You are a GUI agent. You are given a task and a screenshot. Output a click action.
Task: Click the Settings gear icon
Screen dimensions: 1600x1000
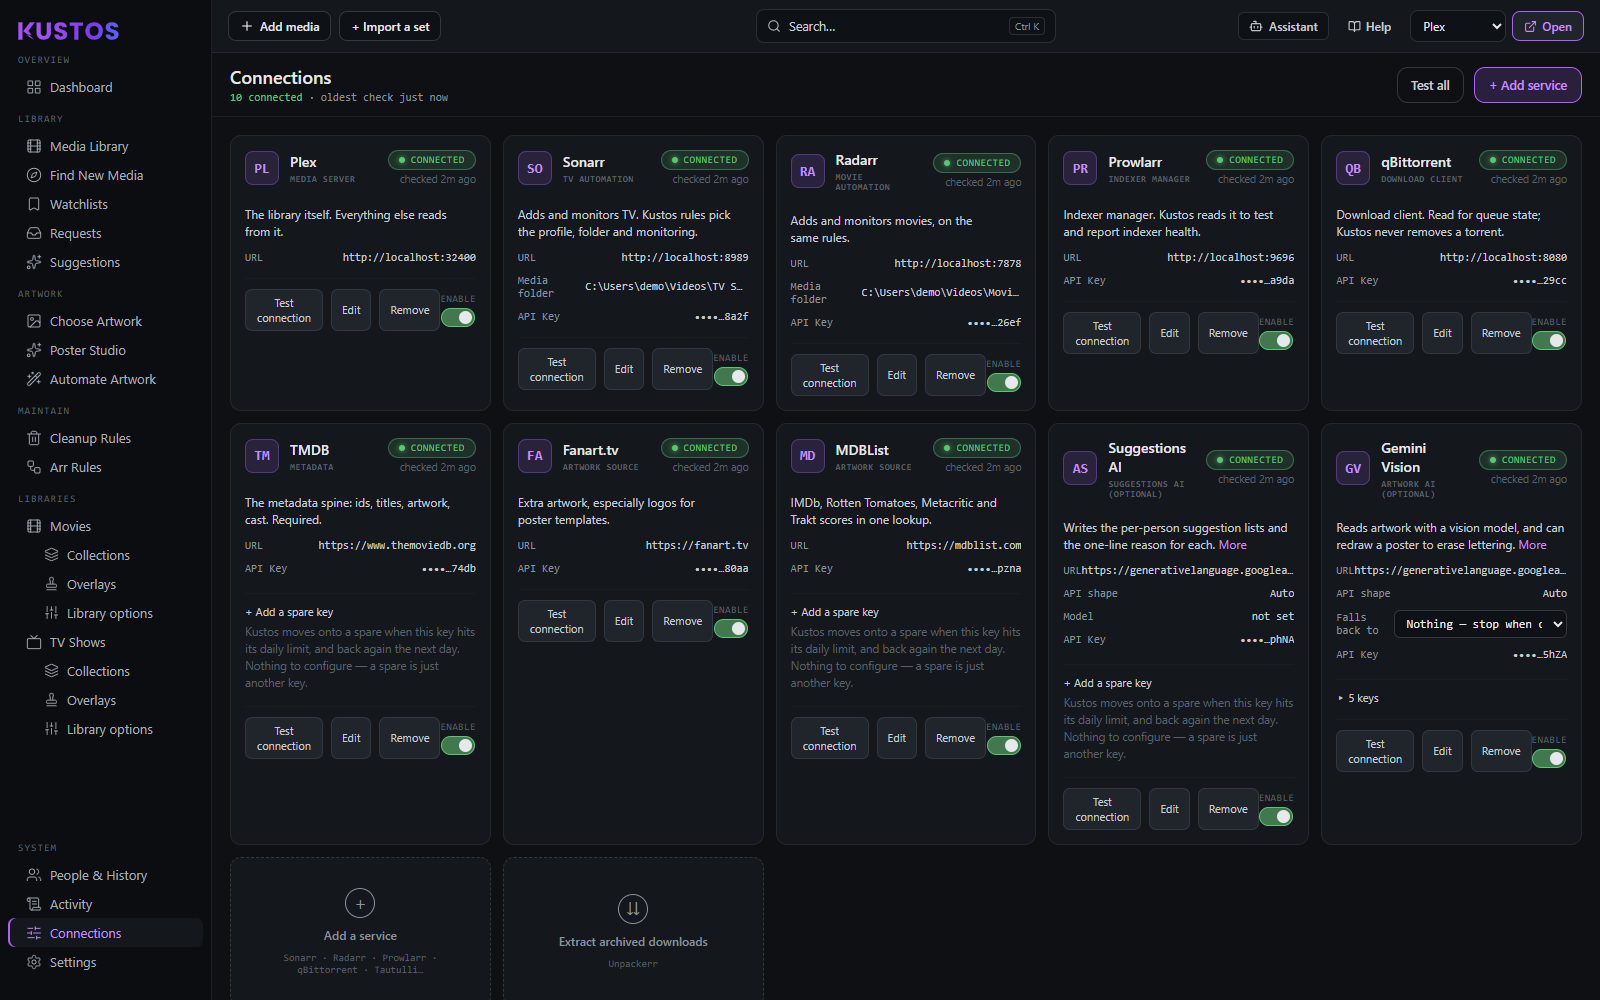(x=34, y=962)
